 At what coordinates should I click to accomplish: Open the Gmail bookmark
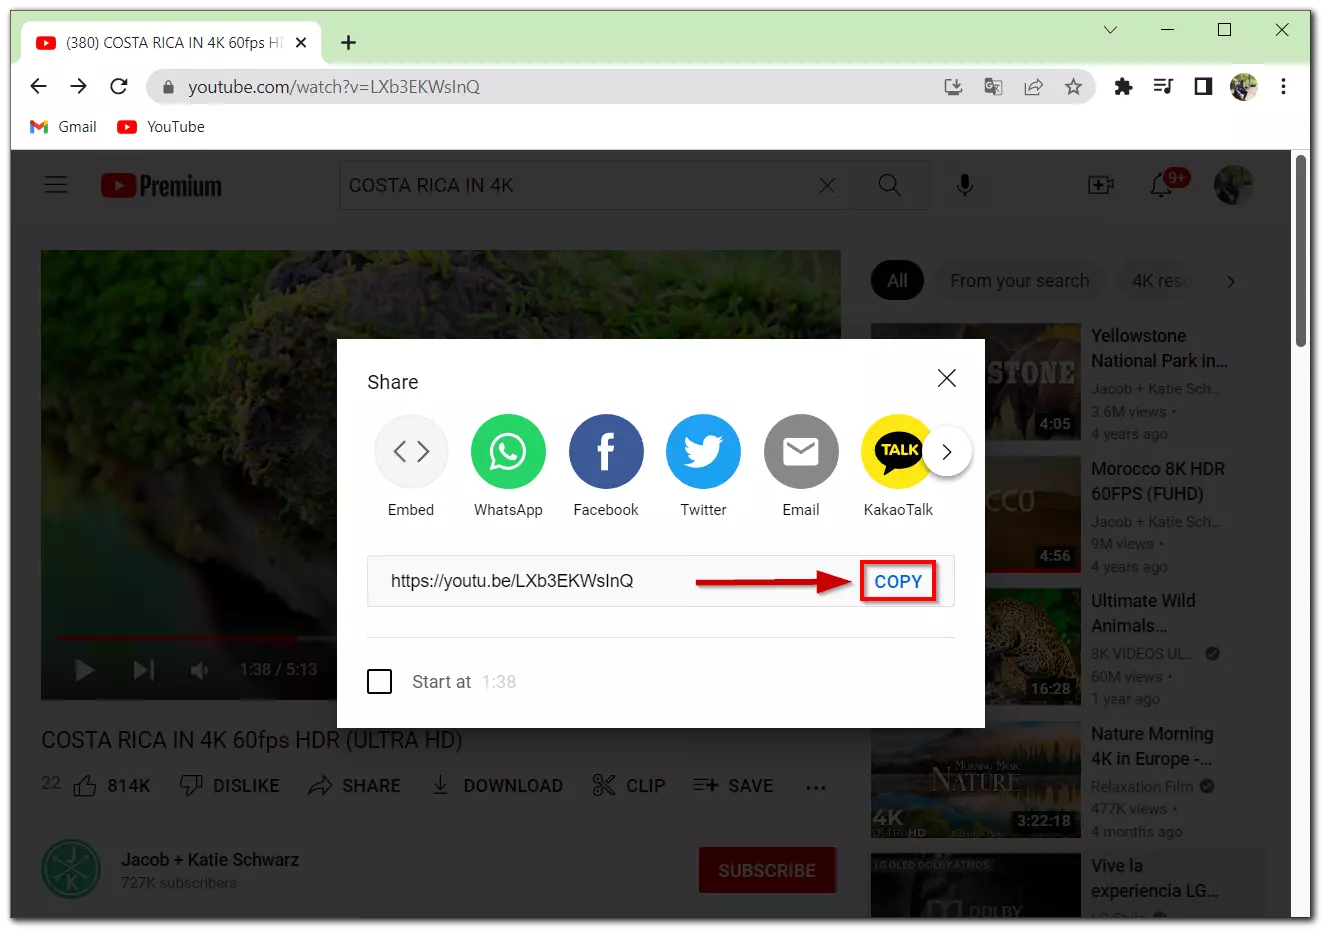pos(64,127)
